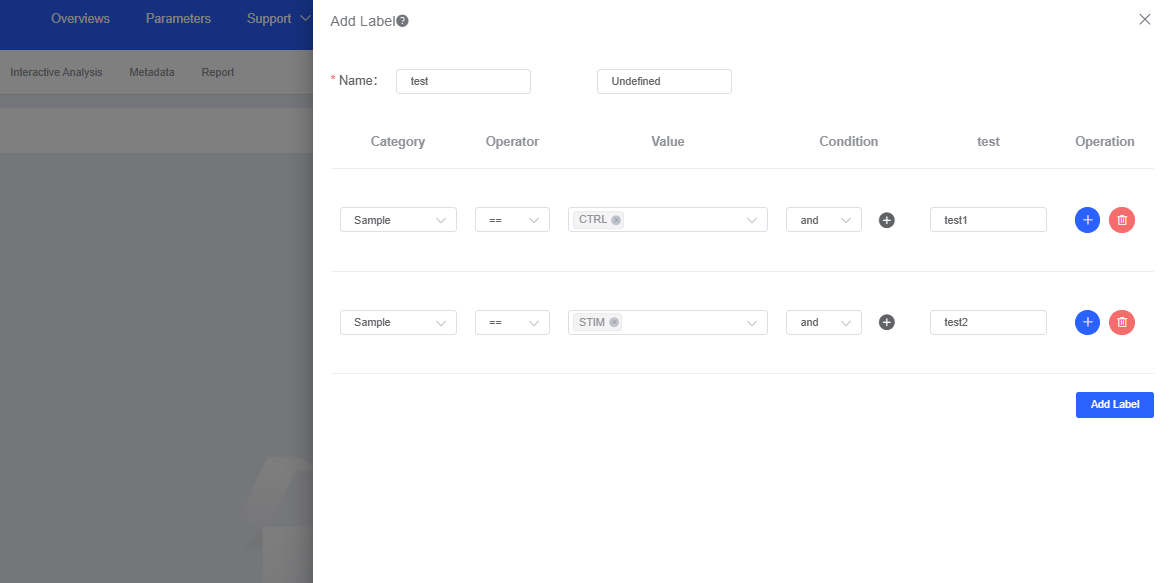Expand the Value dropdown containing STIM

(752, 322)
